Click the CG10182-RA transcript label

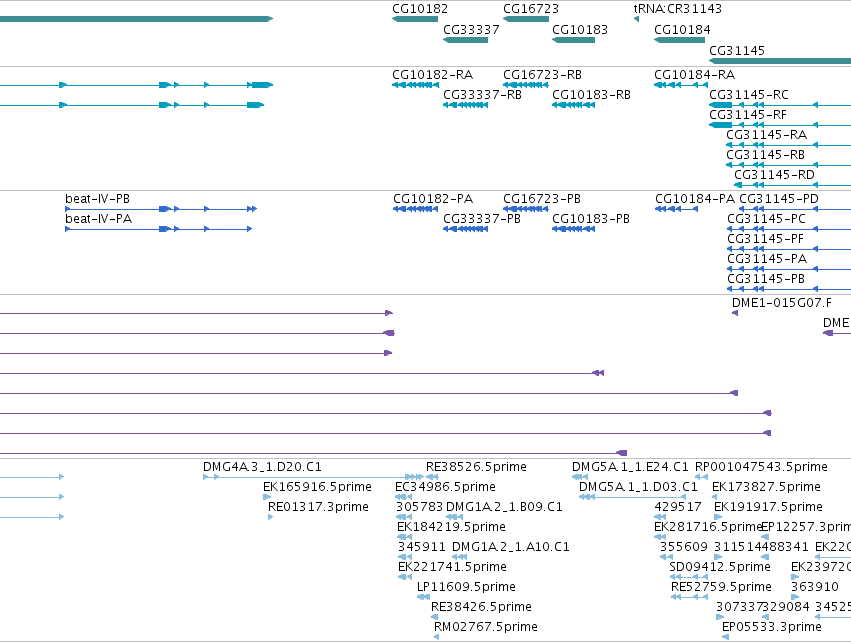[432, 75]
